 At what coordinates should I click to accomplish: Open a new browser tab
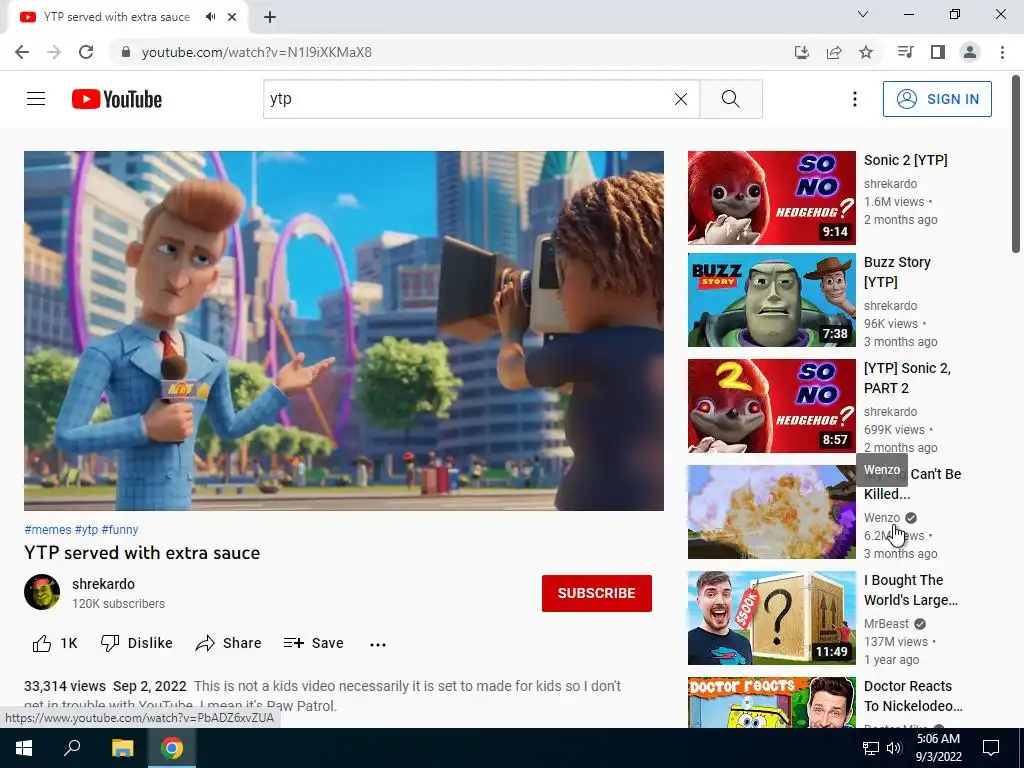270,17
